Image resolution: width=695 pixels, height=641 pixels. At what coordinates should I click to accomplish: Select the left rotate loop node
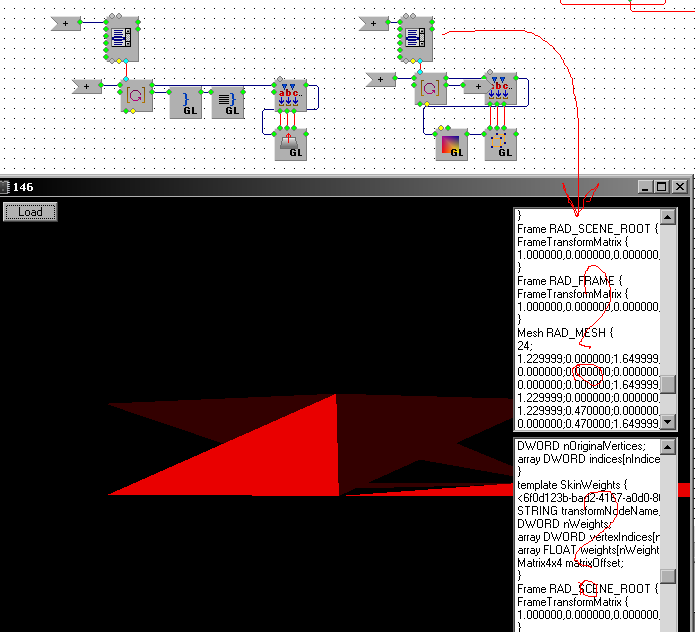click(x=136, y=97)
